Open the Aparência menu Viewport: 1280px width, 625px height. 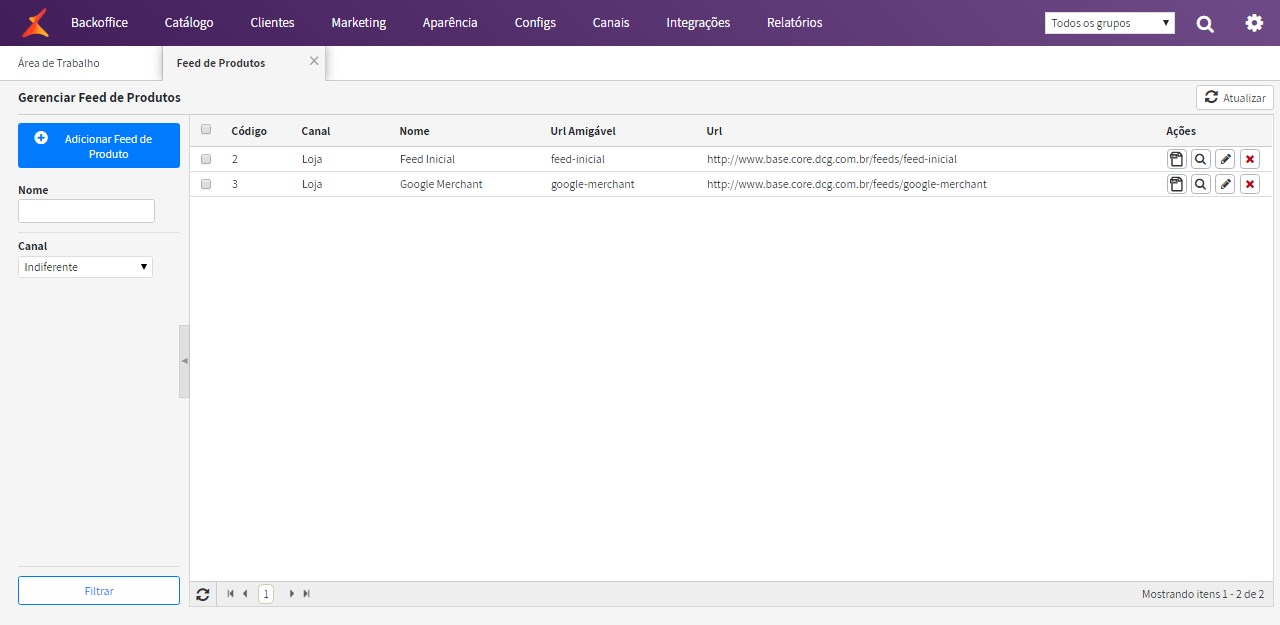pyautogui.click(x=450, y=23)
